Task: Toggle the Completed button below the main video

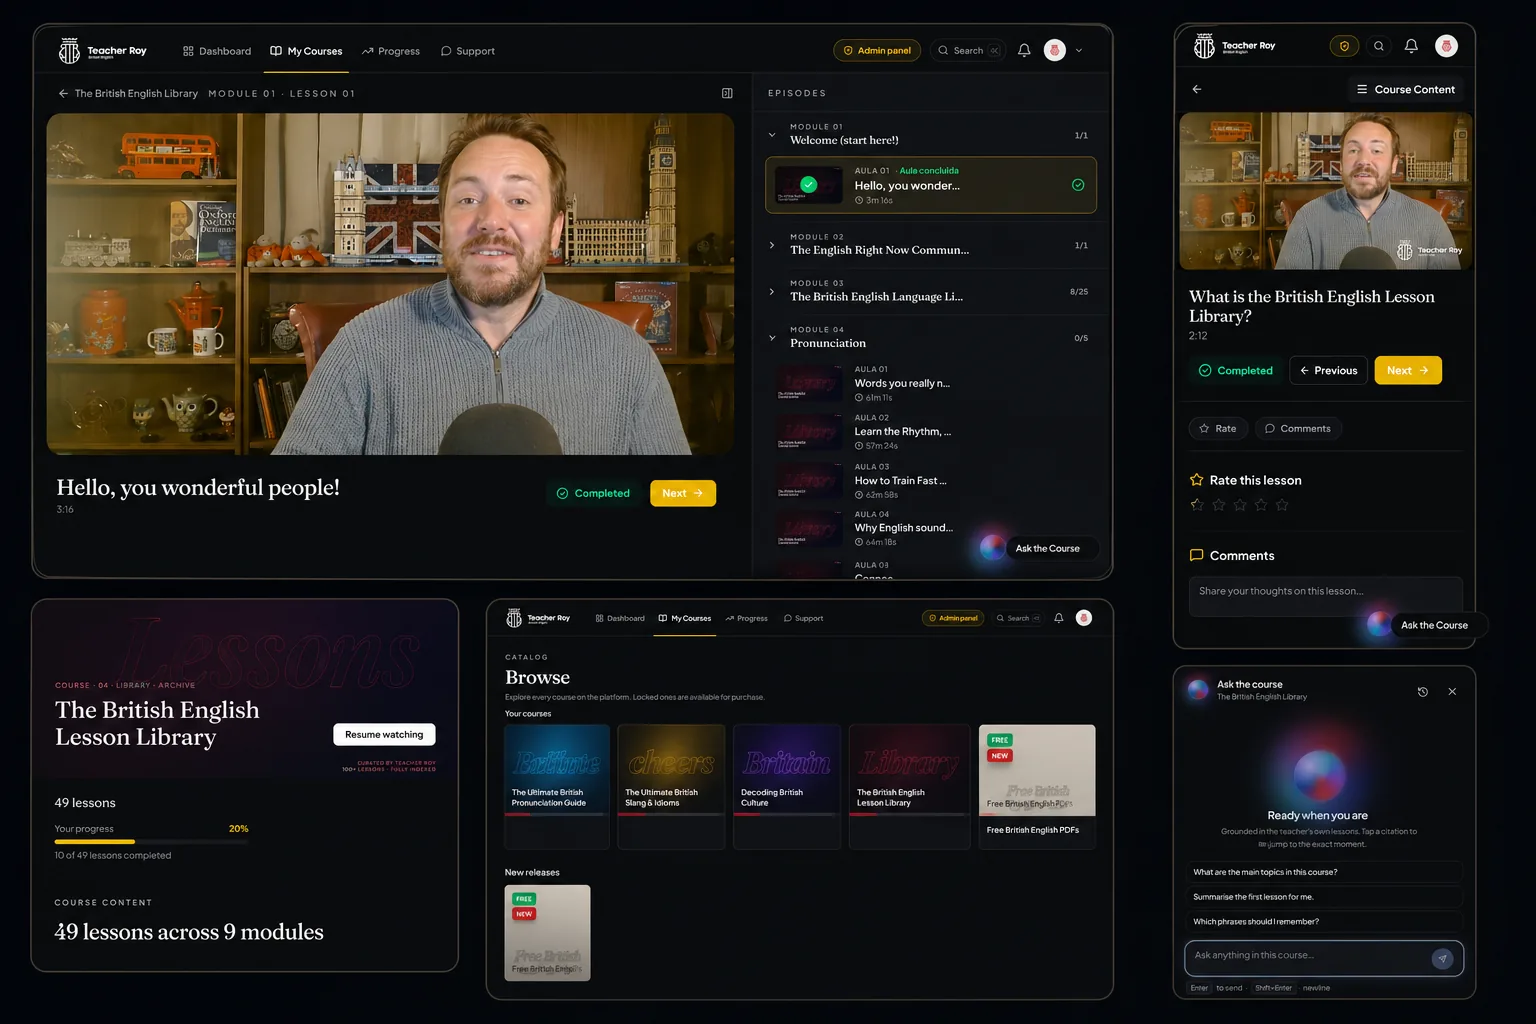Action: pyautogui.click(x=594, y=493)
